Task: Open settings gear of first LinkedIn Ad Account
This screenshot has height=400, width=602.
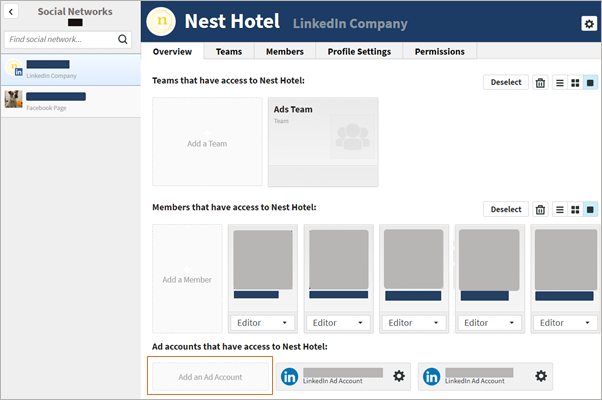Action: click(x=399, y=376)
